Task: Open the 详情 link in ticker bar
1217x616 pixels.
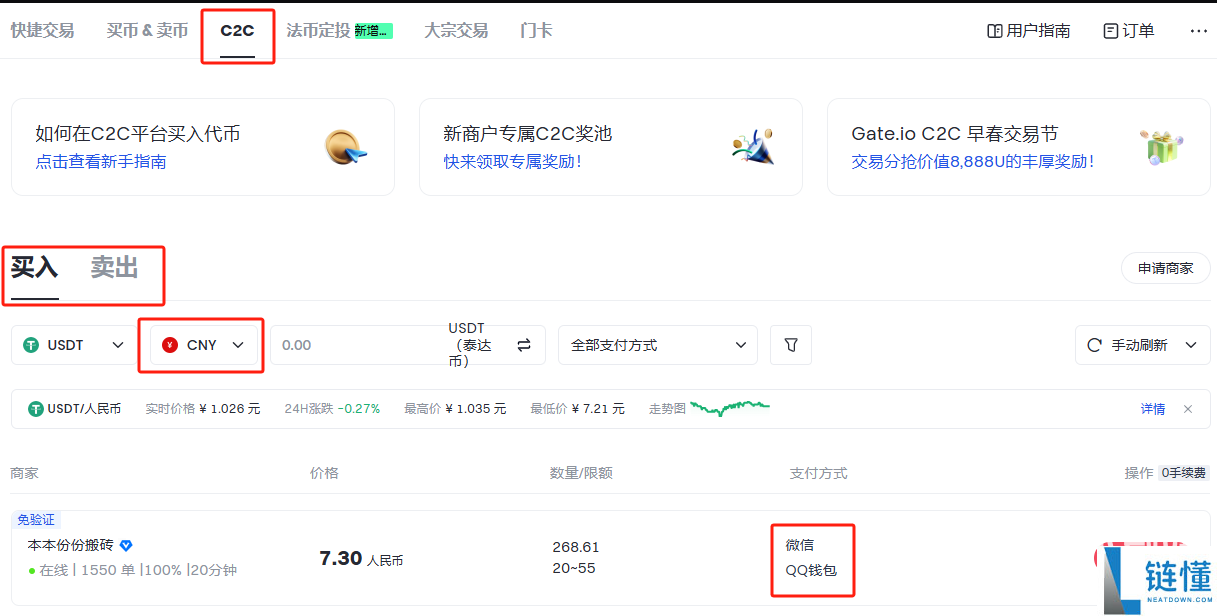Action: click(x=1153, y=409)
